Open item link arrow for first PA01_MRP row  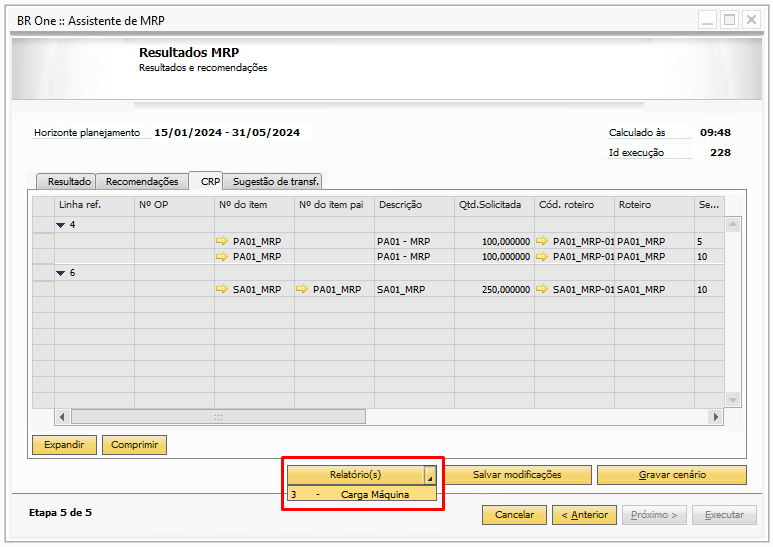tap(222, 241)
